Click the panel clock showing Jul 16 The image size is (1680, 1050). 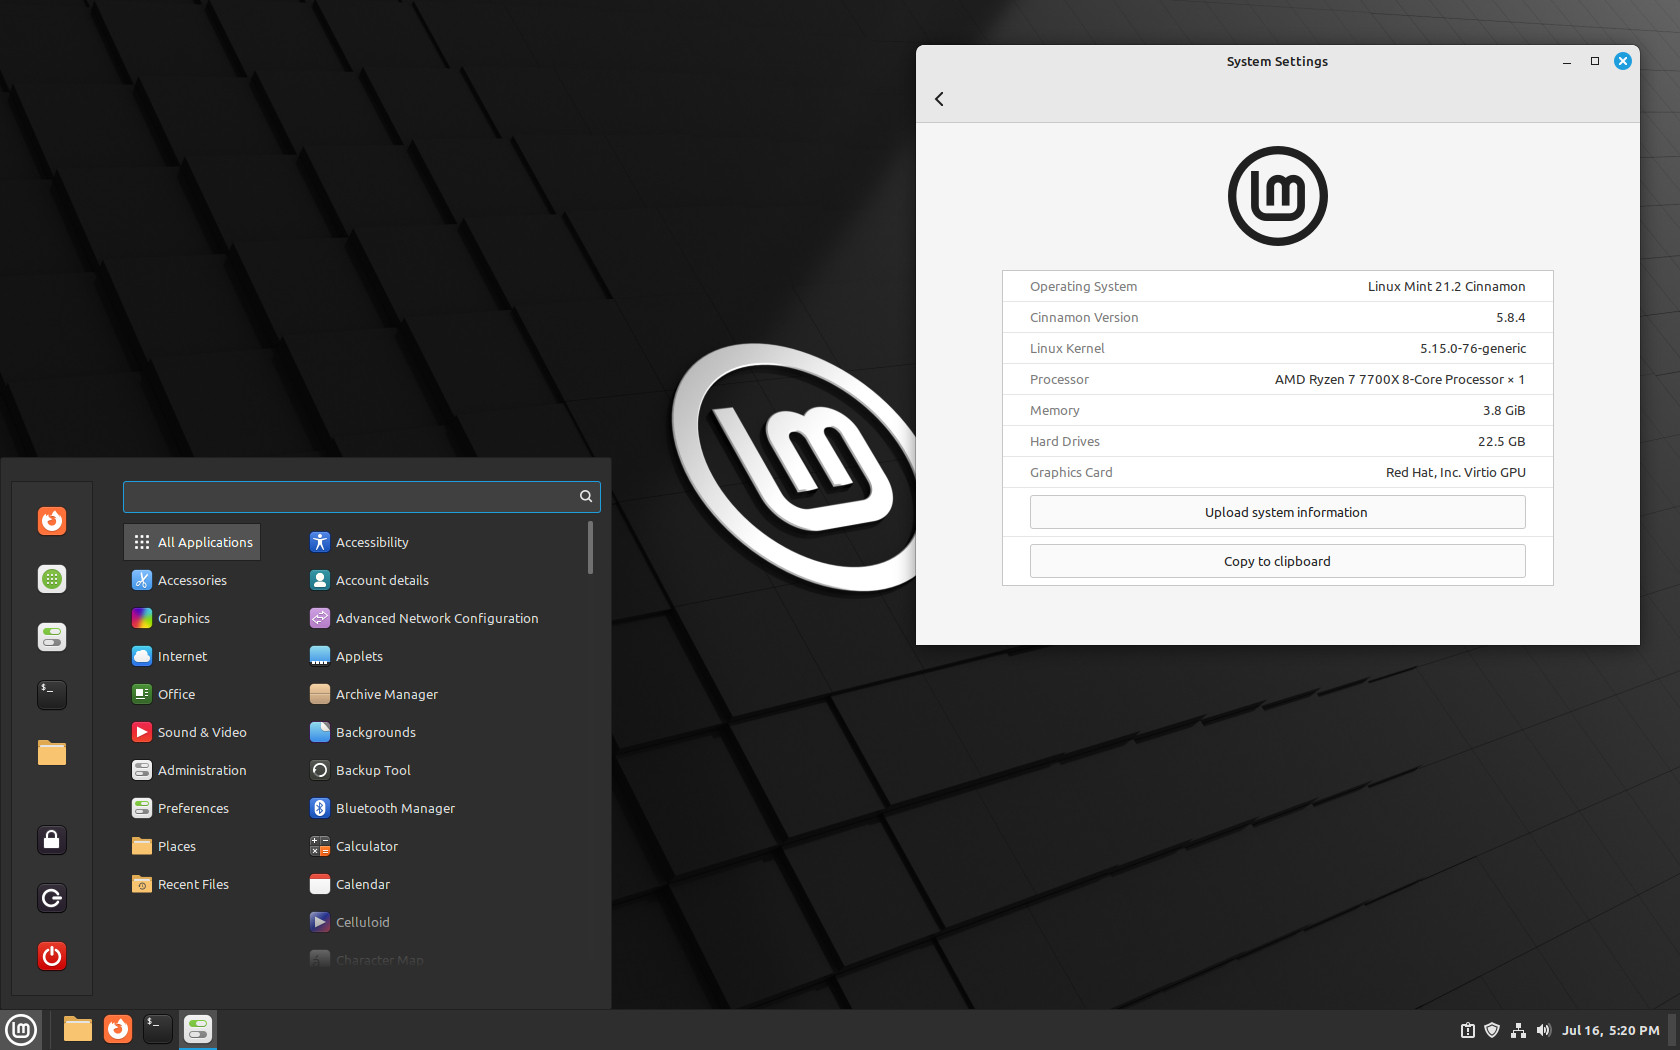tap(1610, 1030)
